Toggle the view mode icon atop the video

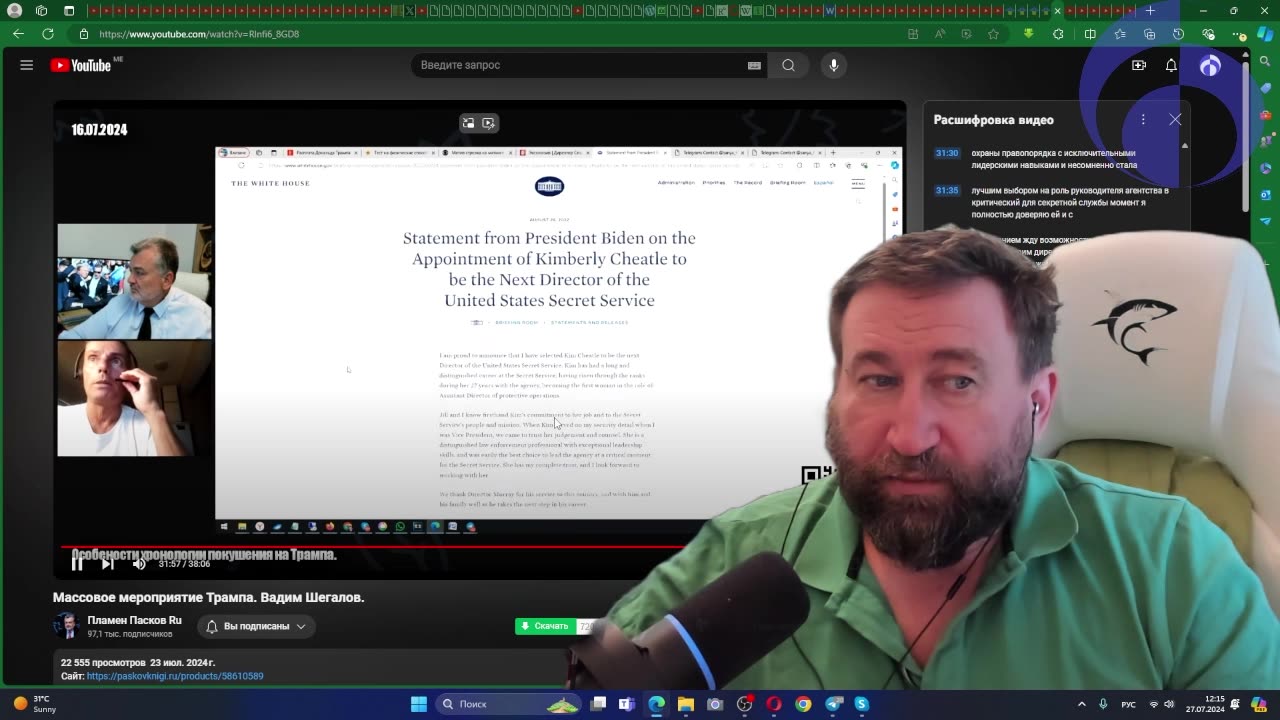pyautogui.click(x=488, y=123)
